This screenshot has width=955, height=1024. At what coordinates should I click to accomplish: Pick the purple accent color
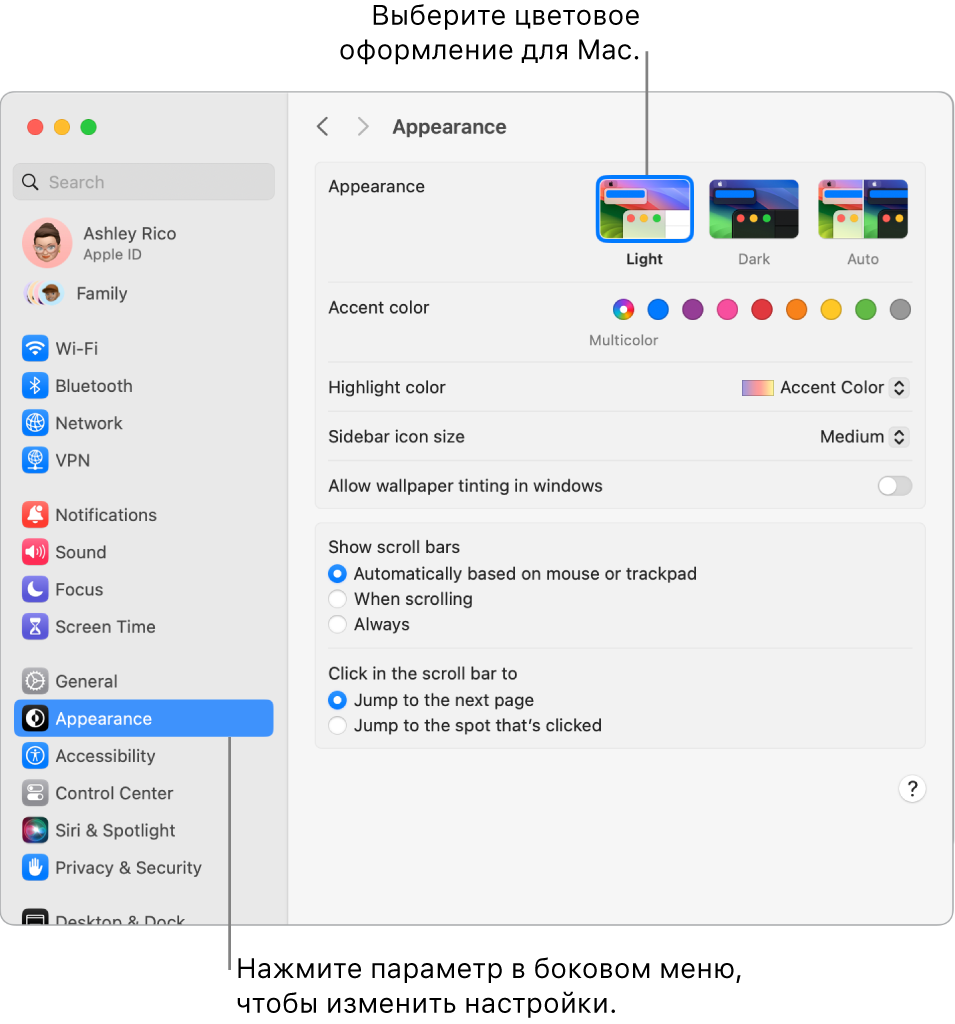coord(692,310)
